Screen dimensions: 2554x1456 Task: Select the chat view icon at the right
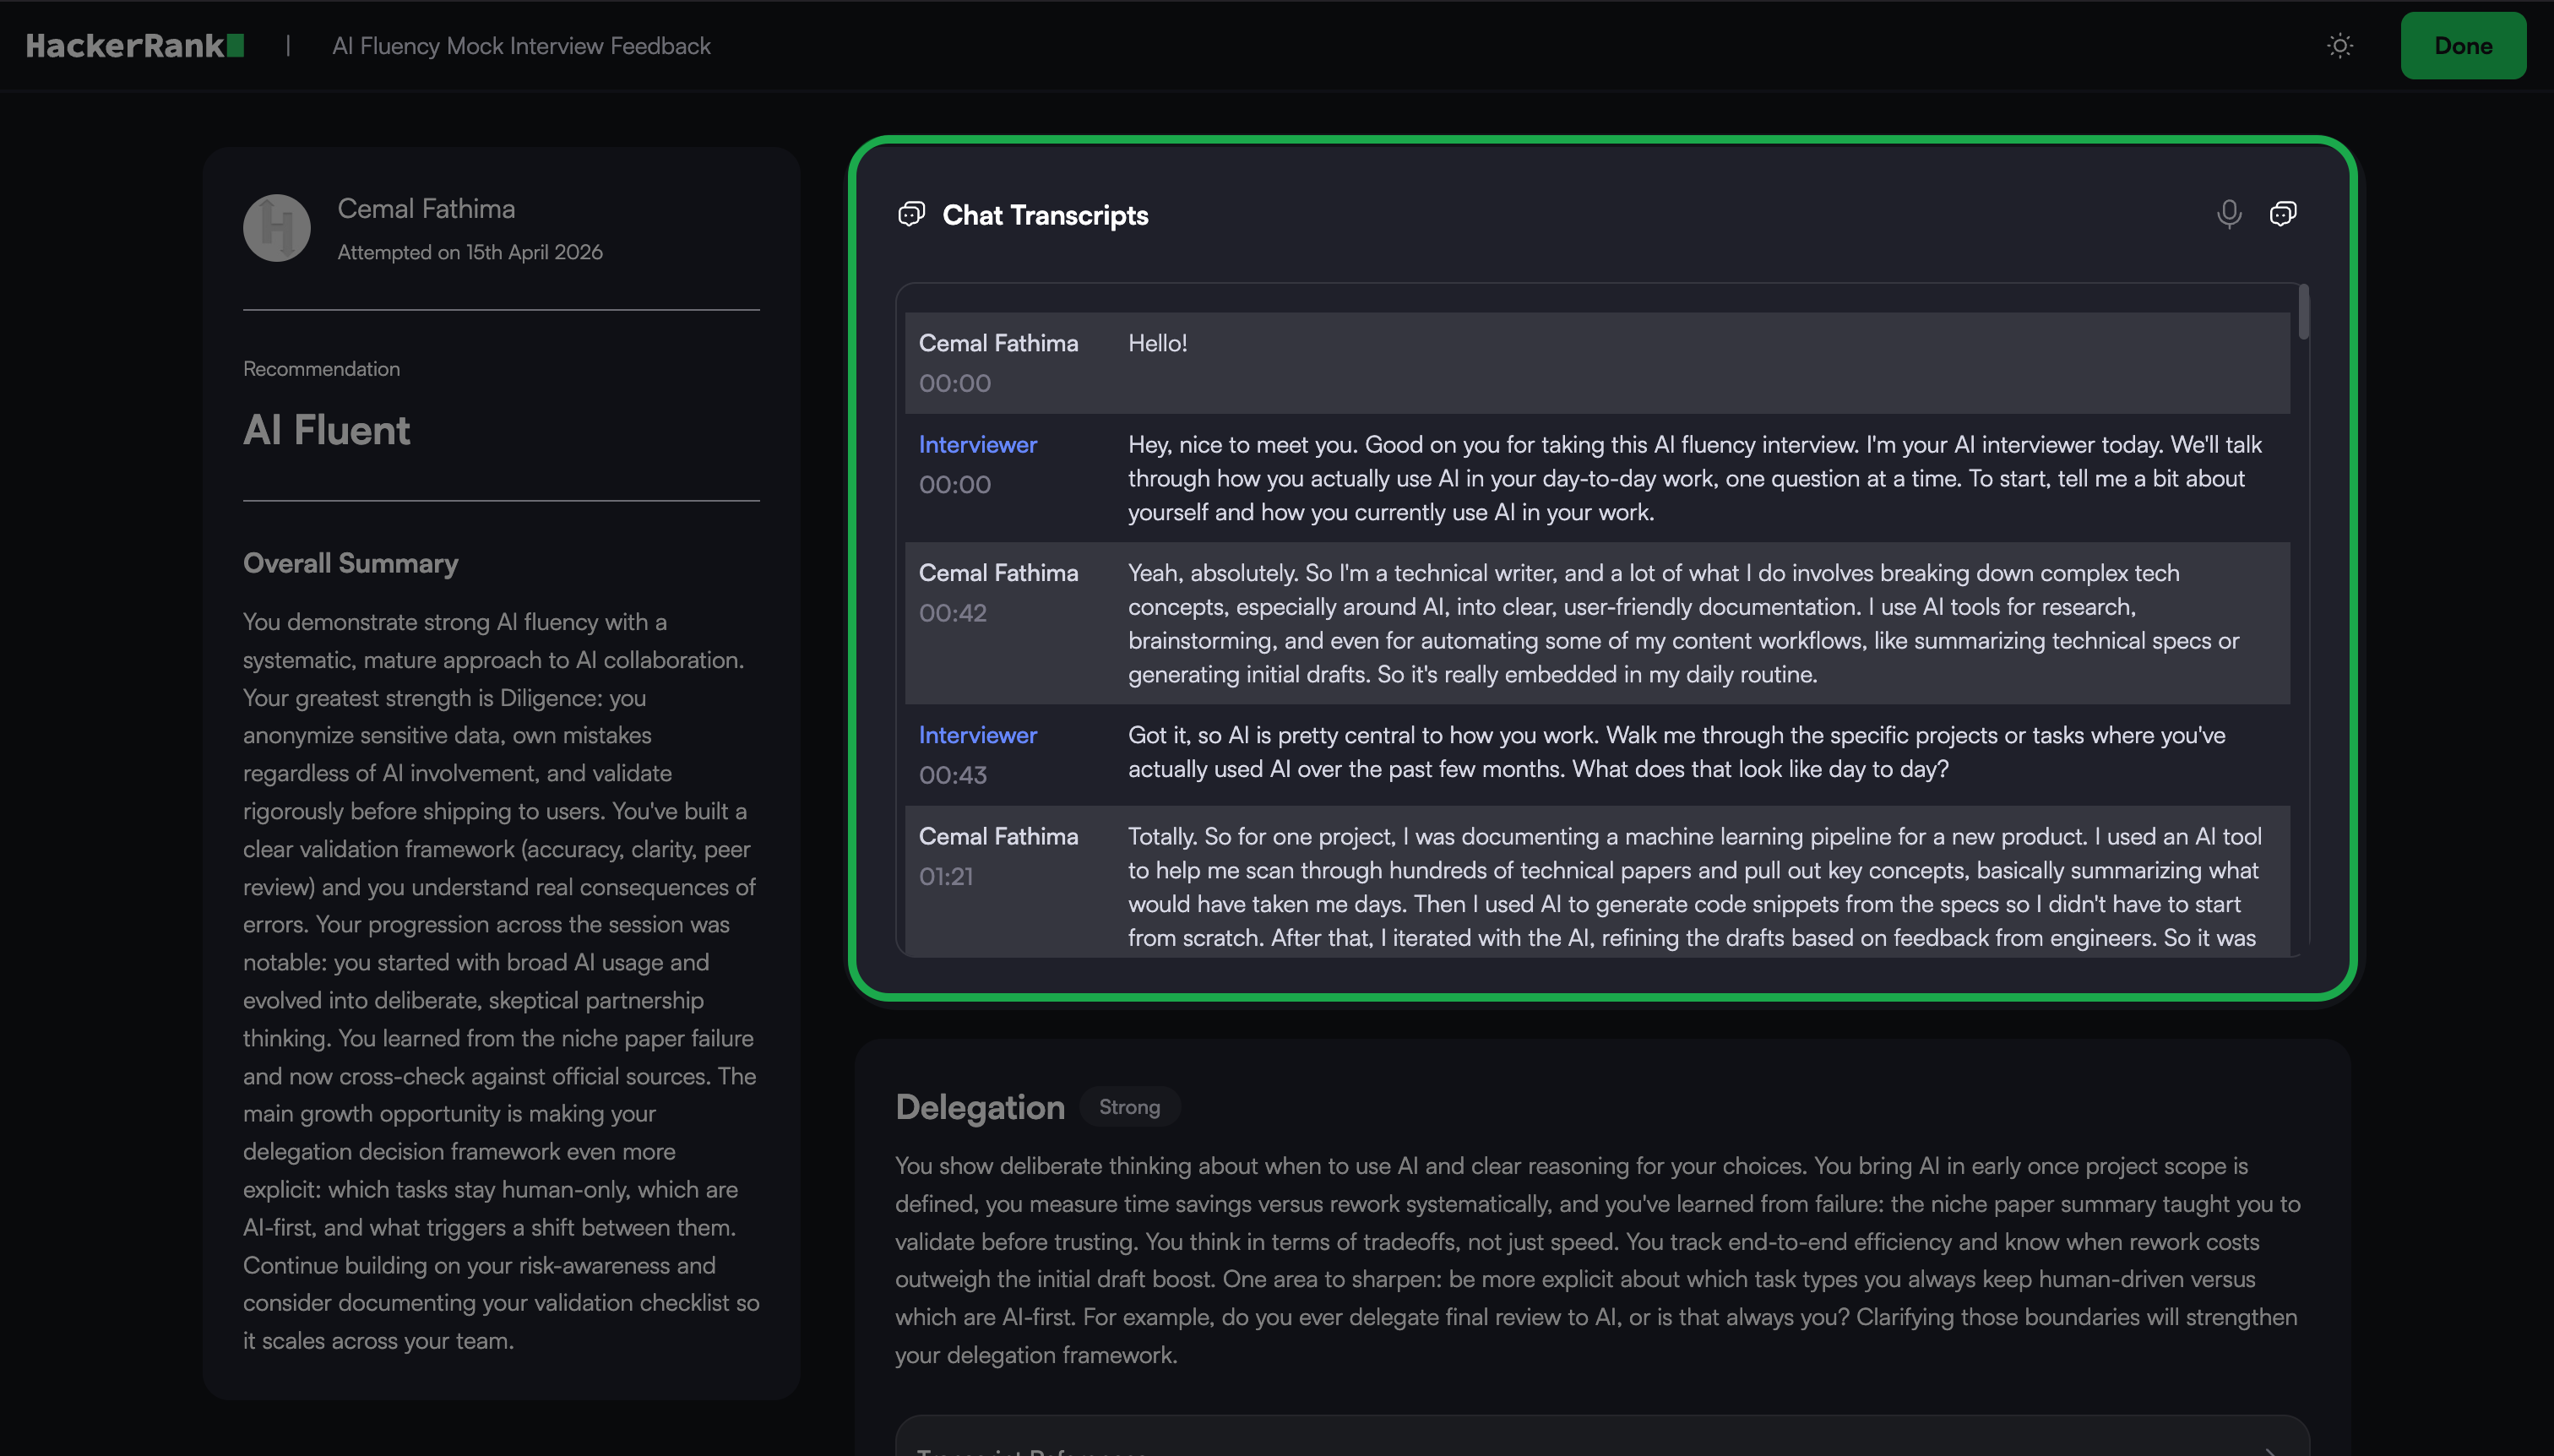pyautogui.click(x=2282, y=213)
